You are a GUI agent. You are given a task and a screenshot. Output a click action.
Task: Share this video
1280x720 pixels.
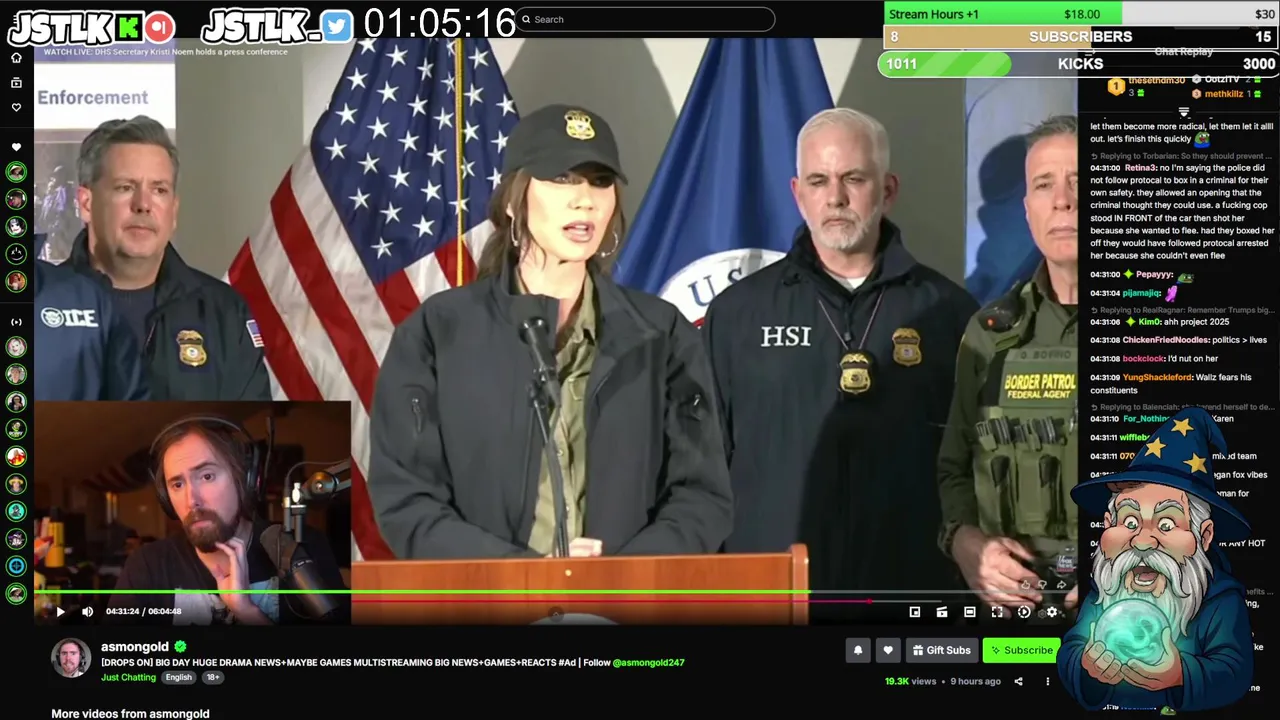[1019, 681]
